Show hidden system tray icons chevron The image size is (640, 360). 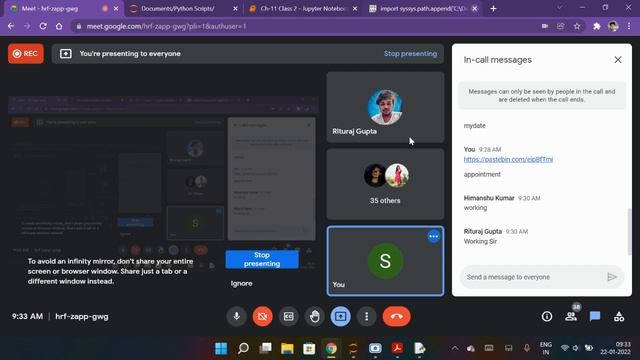[454, 348]
